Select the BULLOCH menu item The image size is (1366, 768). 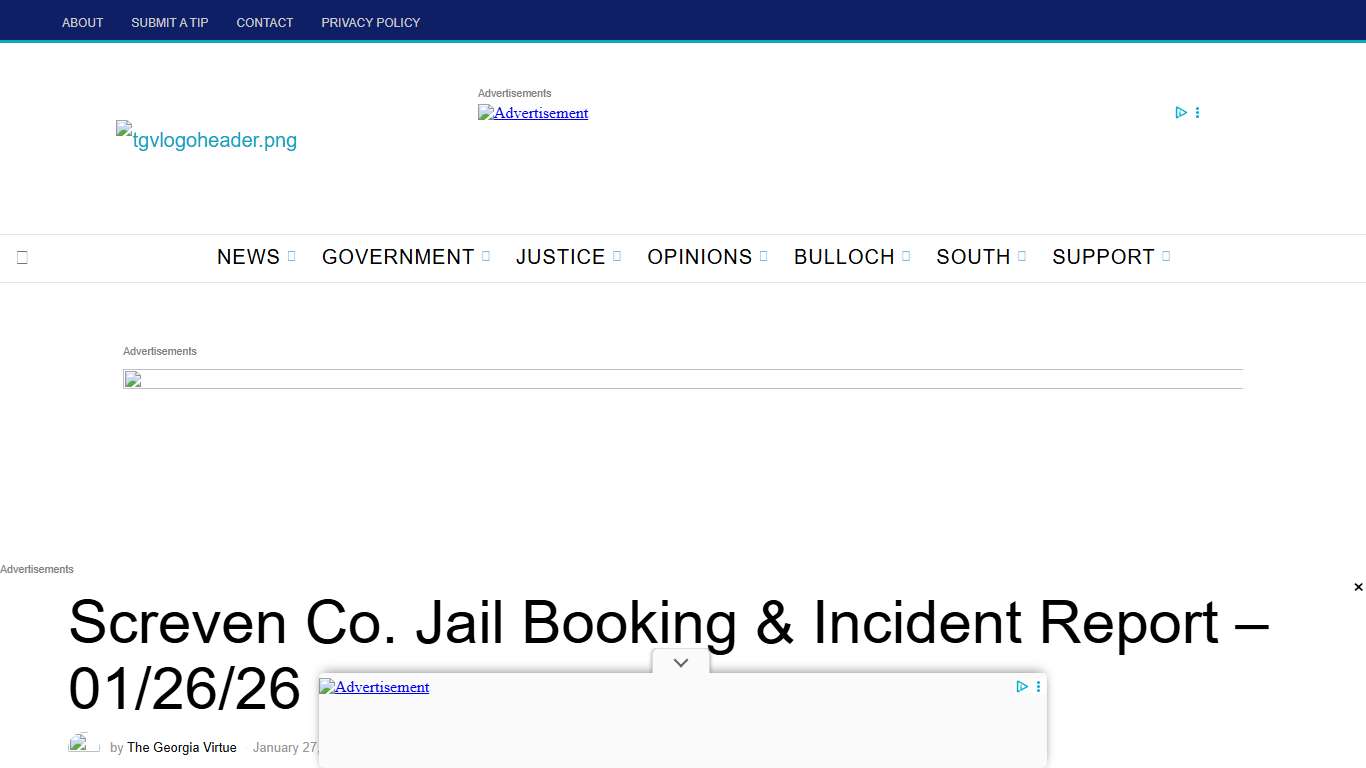coord(843,257)
